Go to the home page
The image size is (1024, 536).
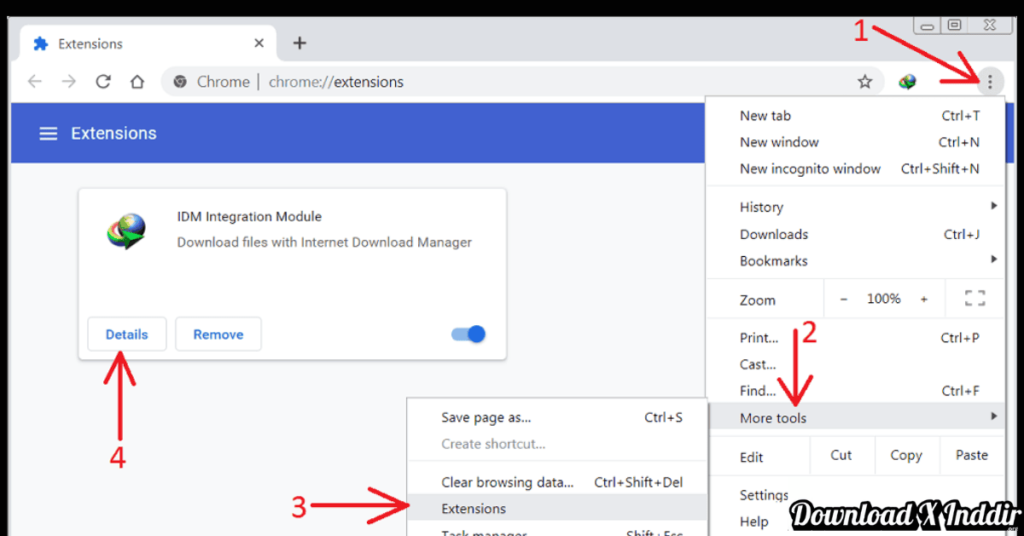coord(137,82)
